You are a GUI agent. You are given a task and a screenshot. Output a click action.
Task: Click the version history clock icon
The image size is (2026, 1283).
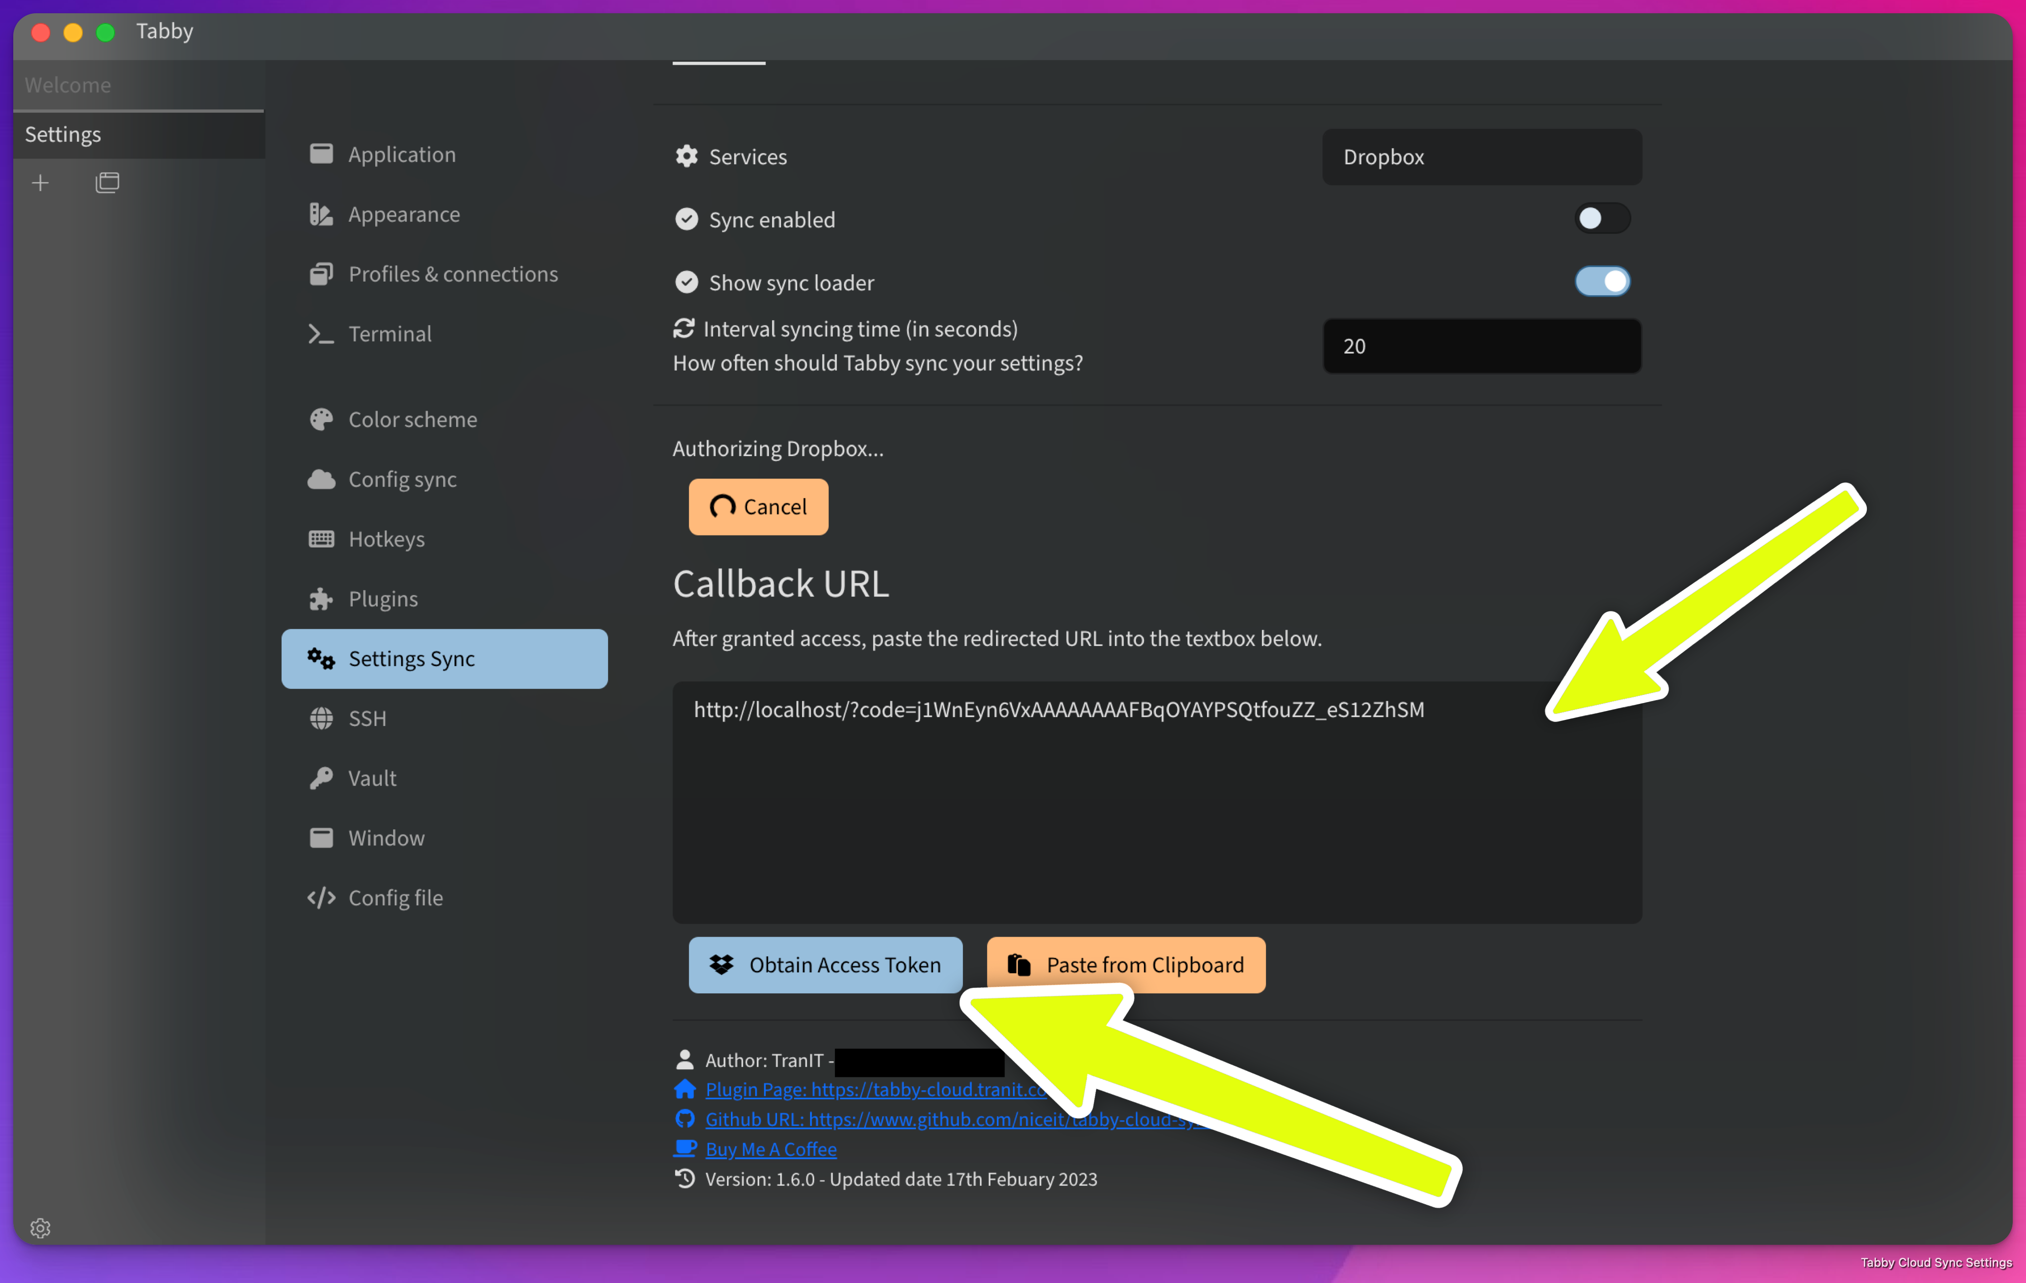685,1178
